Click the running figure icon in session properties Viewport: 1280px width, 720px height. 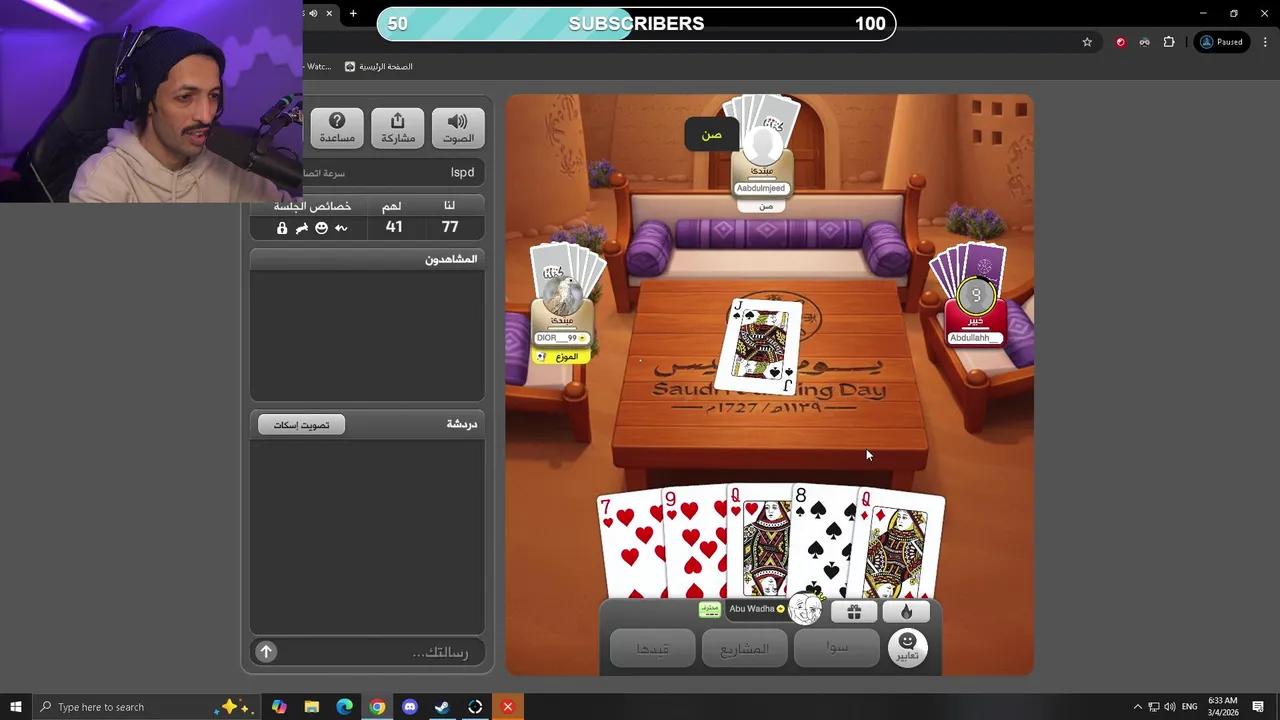tap(301, 228)
